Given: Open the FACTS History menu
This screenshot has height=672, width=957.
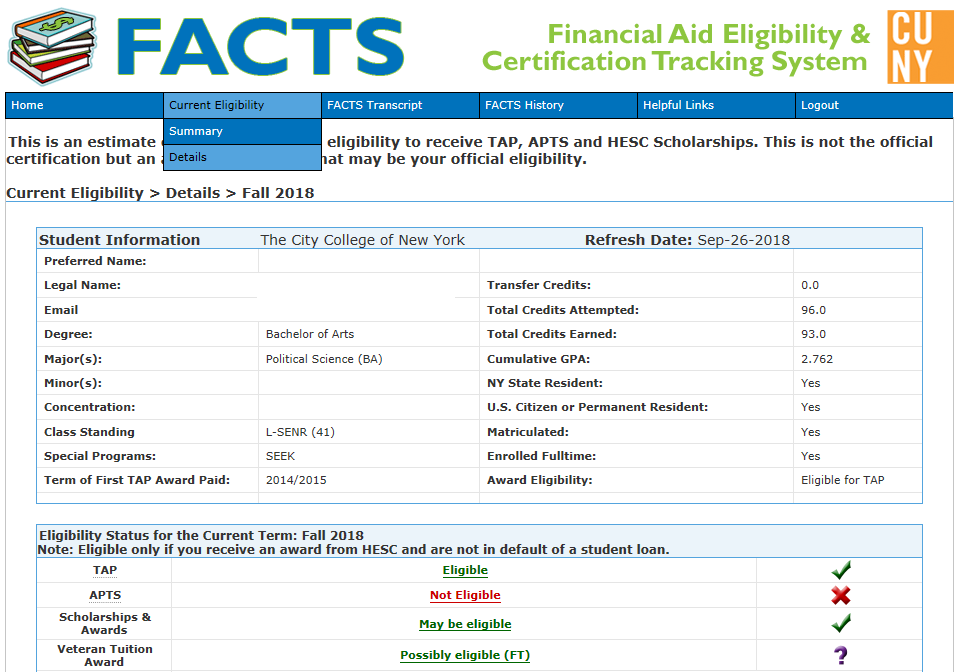Looking at the screenshot, I should click(x=558, y=105).
